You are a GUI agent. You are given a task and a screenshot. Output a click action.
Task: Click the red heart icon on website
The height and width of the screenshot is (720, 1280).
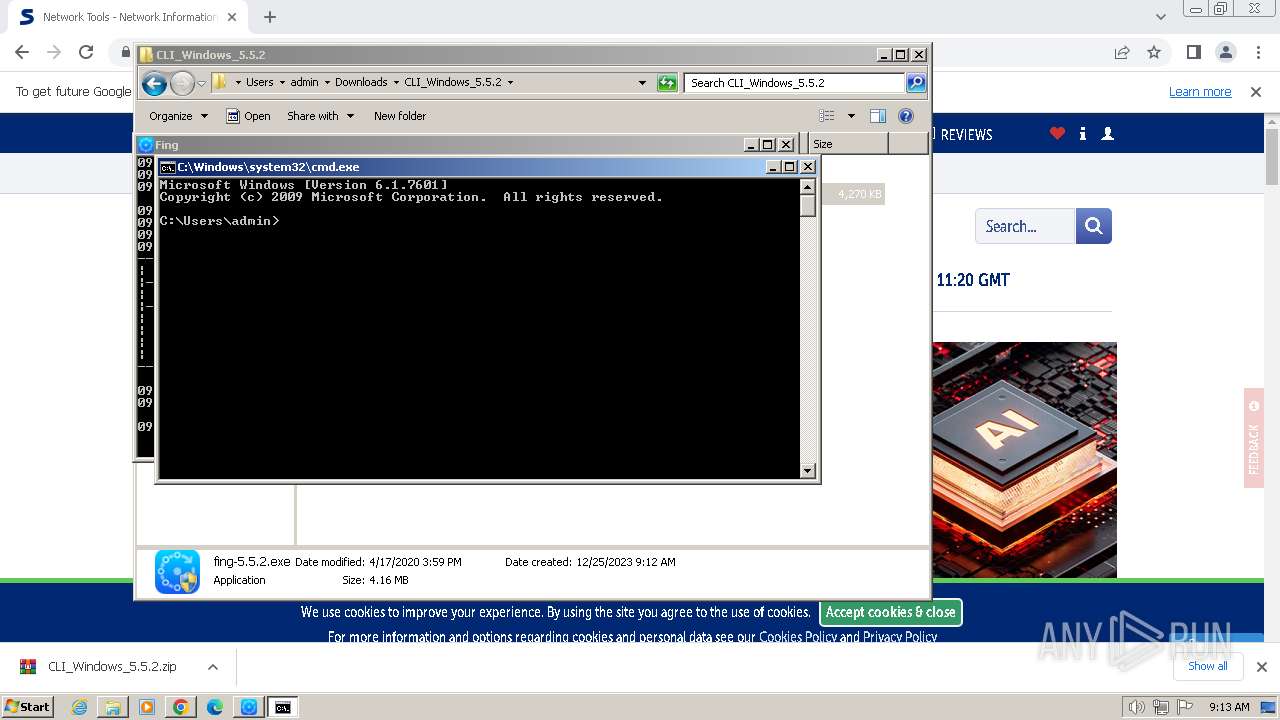coord(1057,133)
